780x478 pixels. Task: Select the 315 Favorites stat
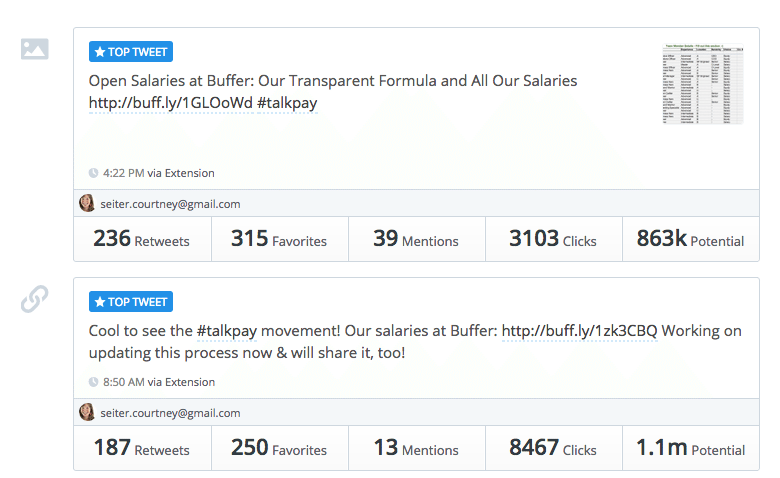point(280,239)
